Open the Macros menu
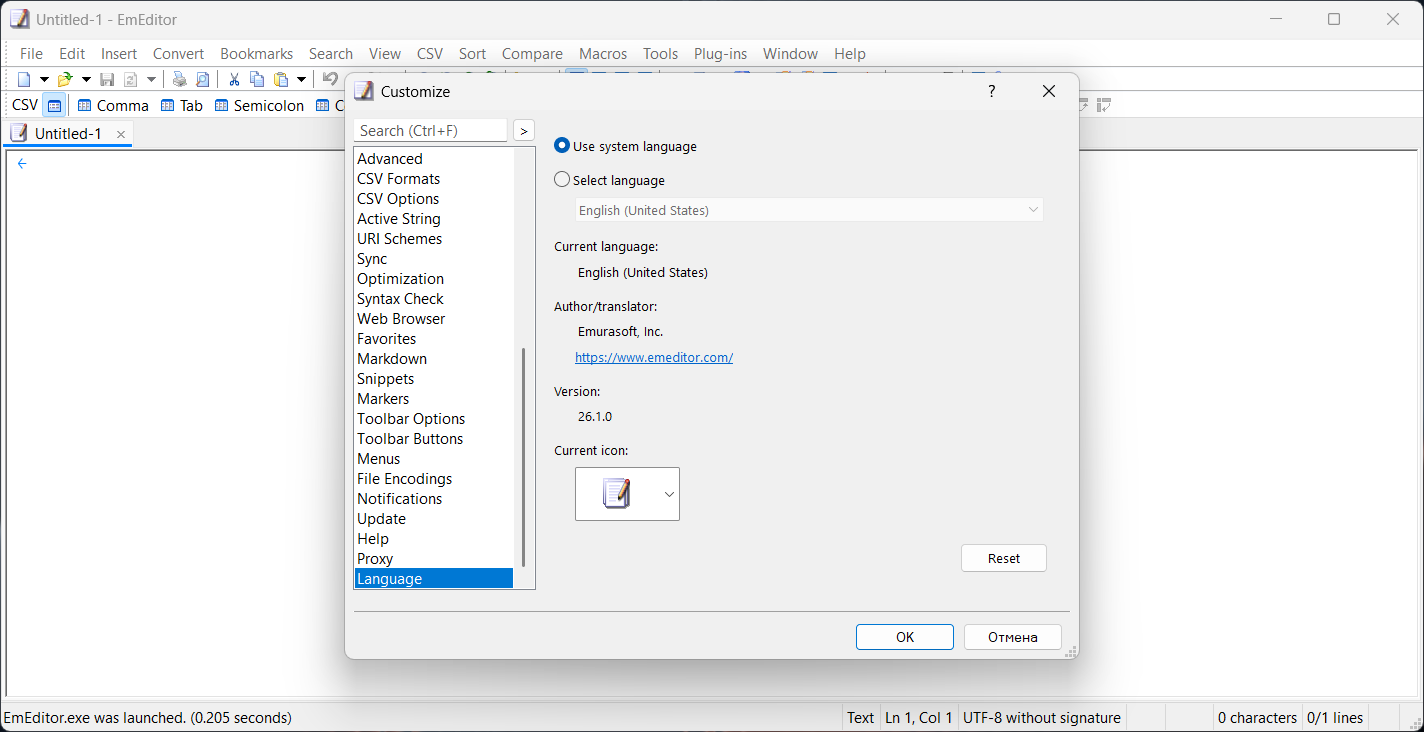The height and width of the screenshot is (732, 1424). click(603, 54)
